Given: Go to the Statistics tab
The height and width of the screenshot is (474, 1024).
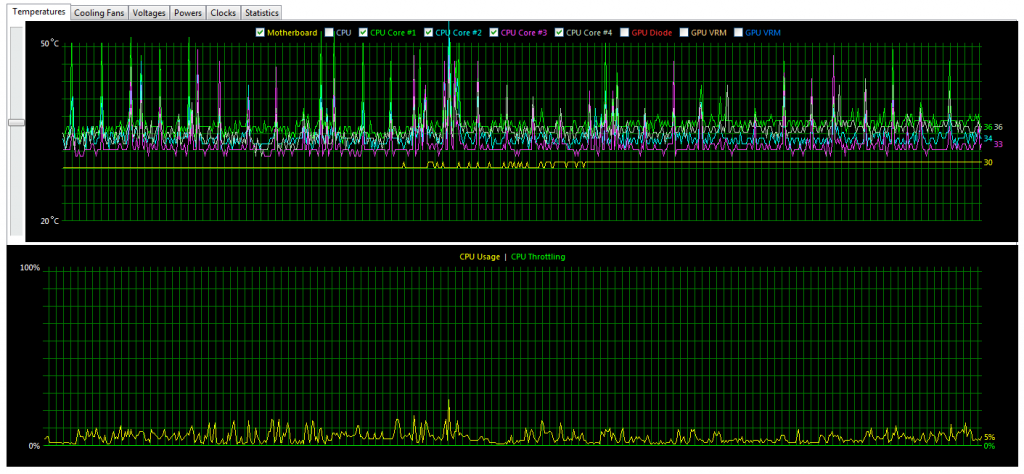Looking at the screenshot, I should [261, 12].
